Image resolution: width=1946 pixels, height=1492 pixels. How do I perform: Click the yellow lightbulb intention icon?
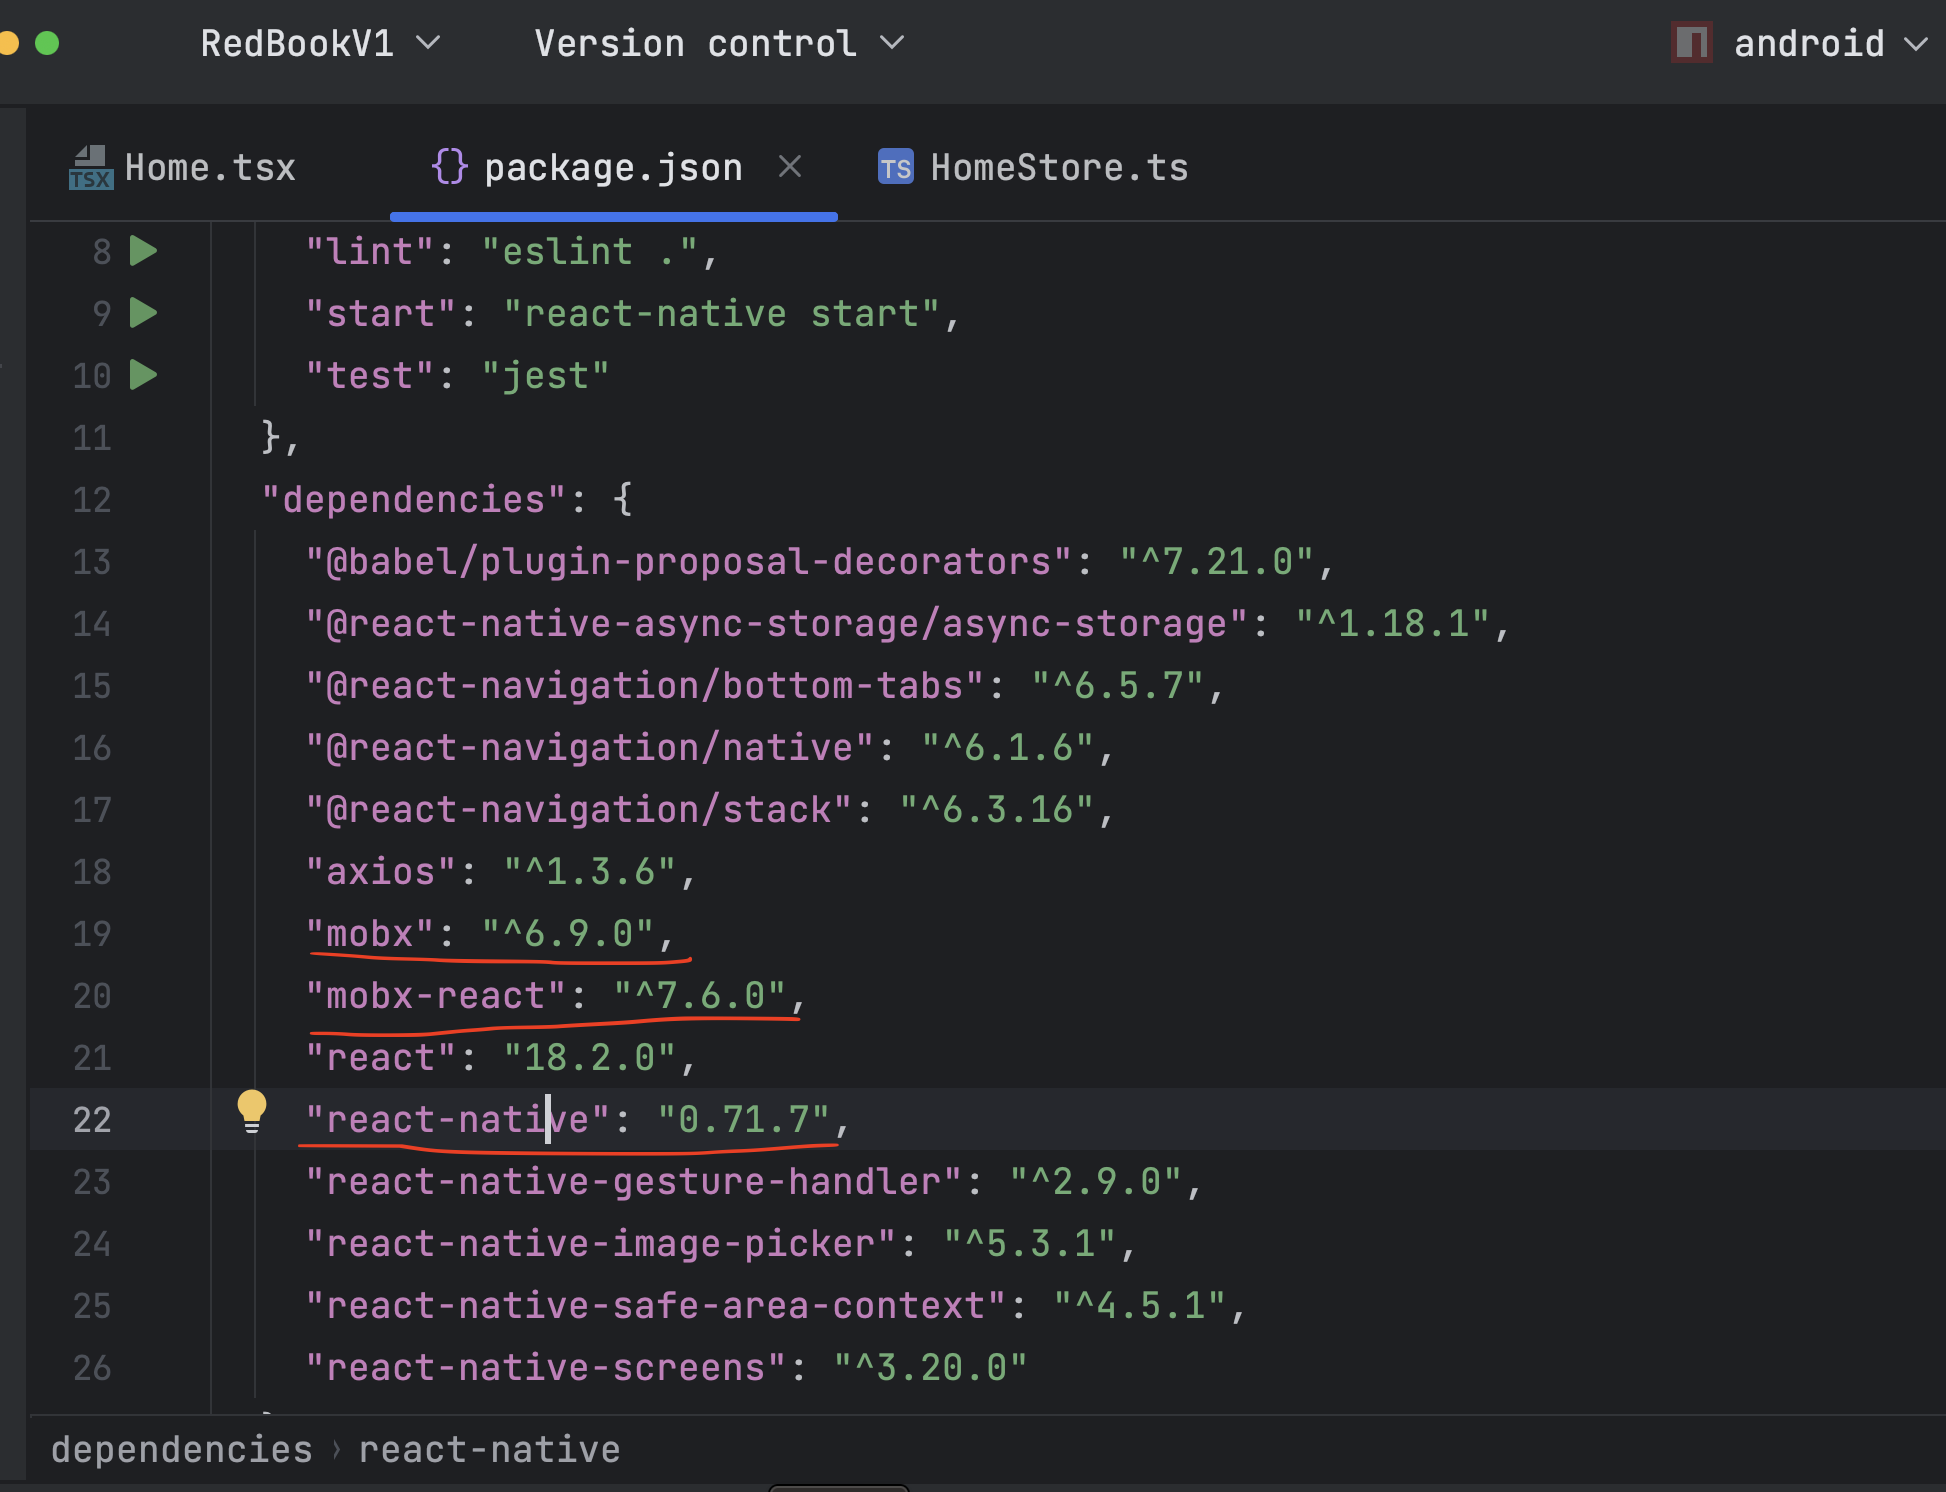point(252,1111)
